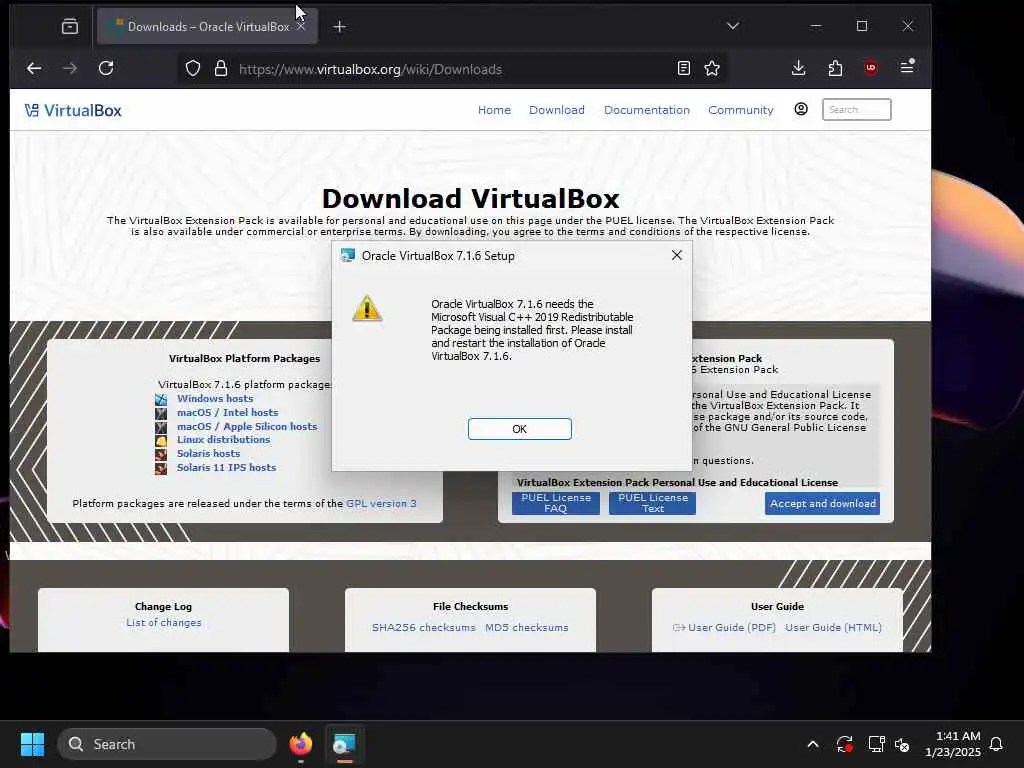
Task: Open Firefox tab overview icon
Action: pyautogui.click(x=69, y=27)
